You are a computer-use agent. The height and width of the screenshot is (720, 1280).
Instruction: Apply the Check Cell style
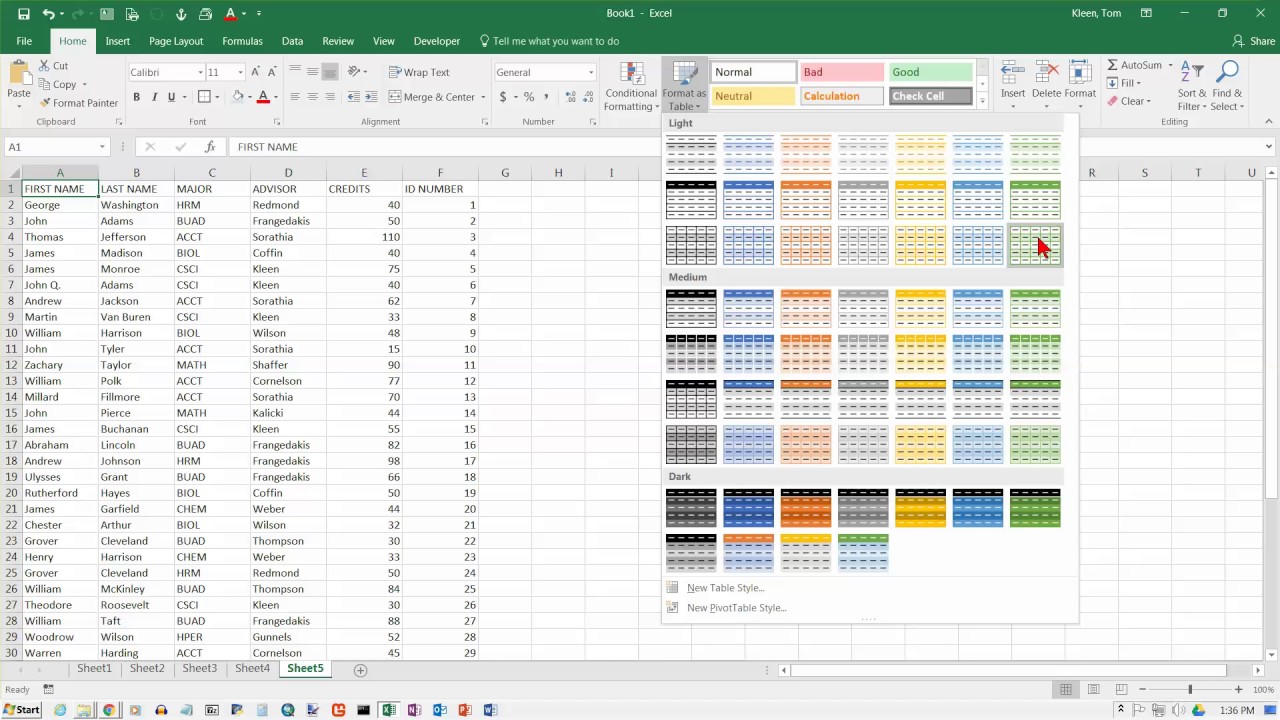pos(930,96)
